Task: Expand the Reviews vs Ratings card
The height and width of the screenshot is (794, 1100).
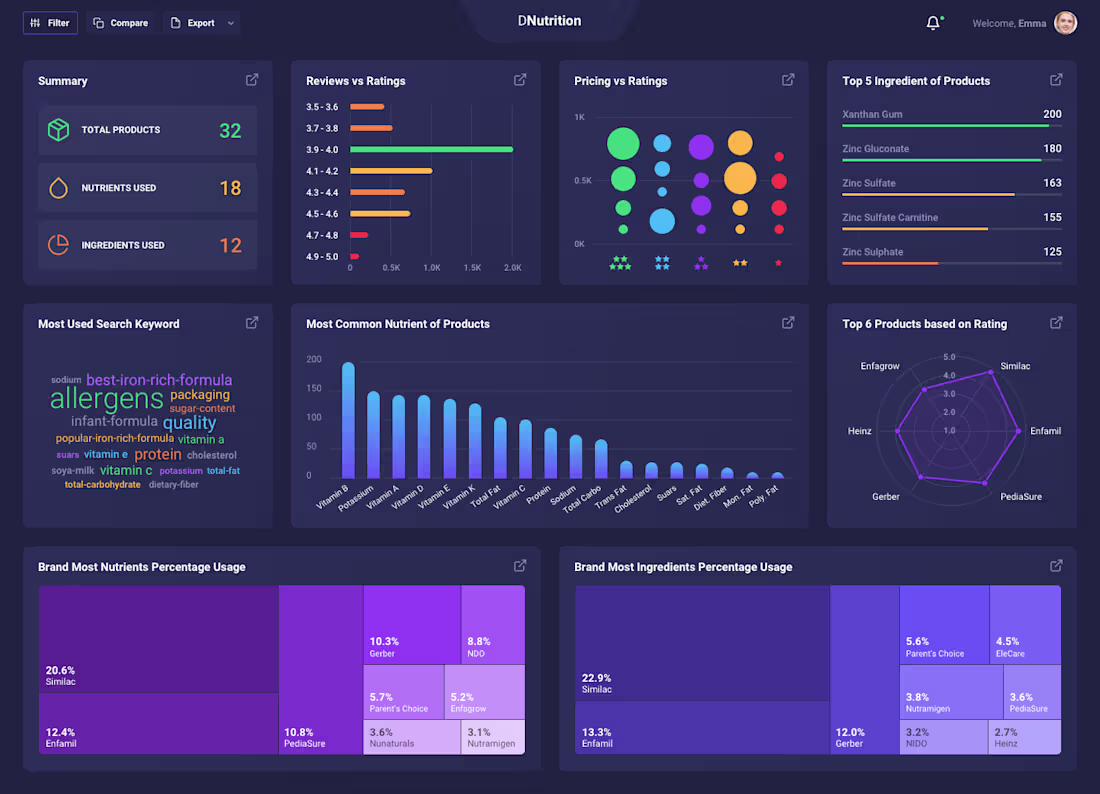Action: click(x=520, y=80)
